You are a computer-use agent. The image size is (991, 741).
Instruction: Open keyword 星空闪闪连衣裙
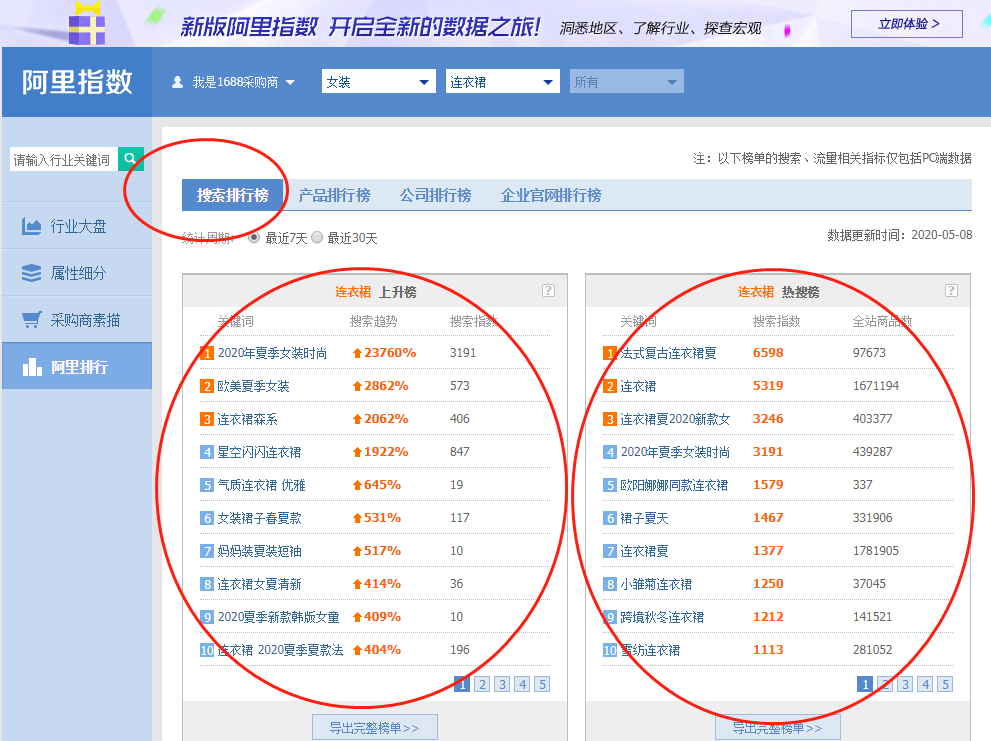(x=259, y=452)
